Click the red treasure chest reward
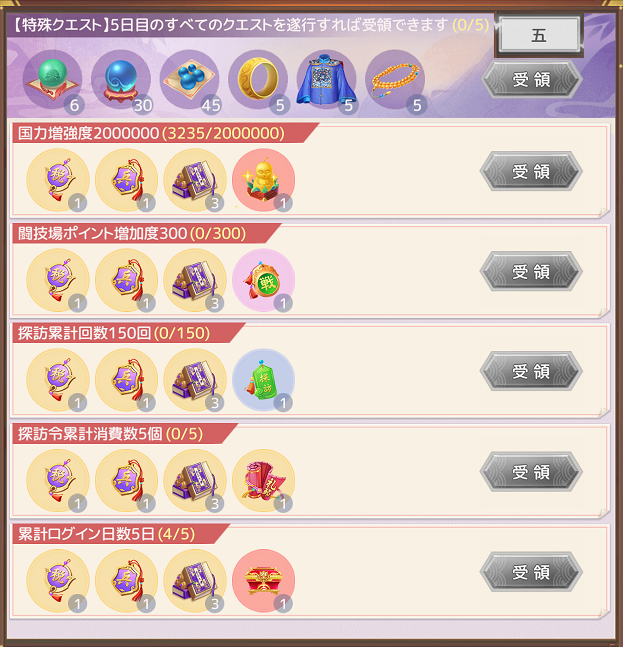Viewport: 623px width, 647px height. (264, 581)
